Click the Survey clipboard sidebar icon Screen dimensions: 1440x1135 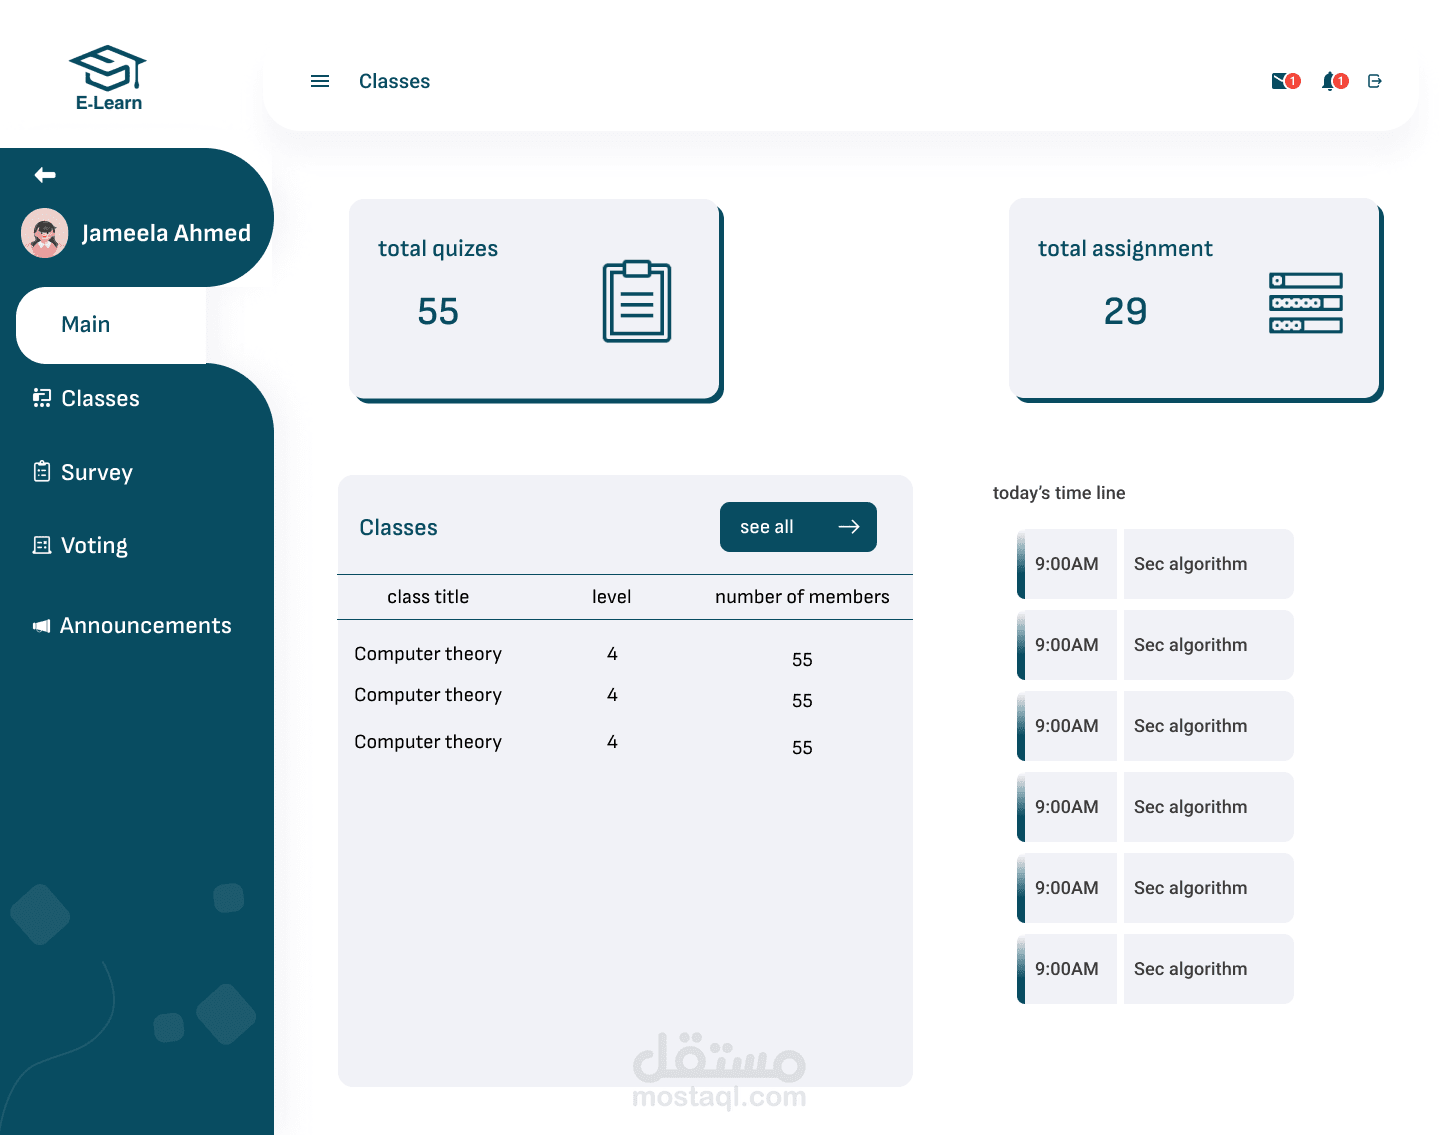pyautogui.click(x=42, y=471)
